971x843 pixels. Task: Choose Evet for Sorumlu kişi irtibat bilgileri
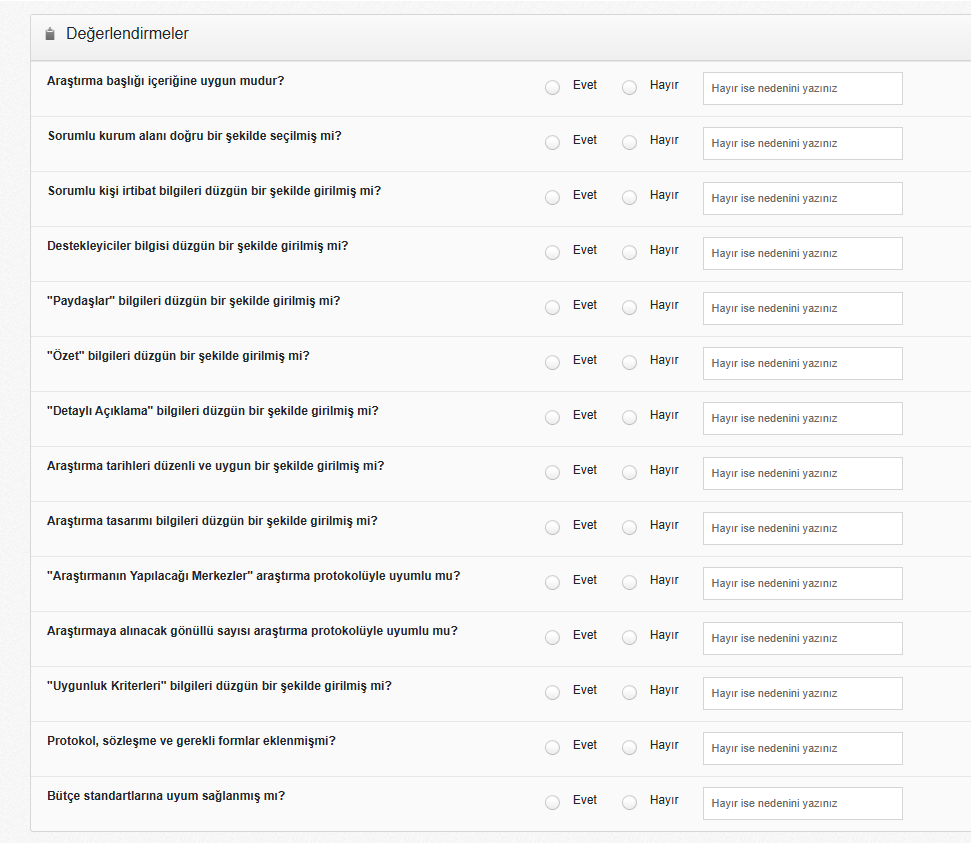click(552, 198)
